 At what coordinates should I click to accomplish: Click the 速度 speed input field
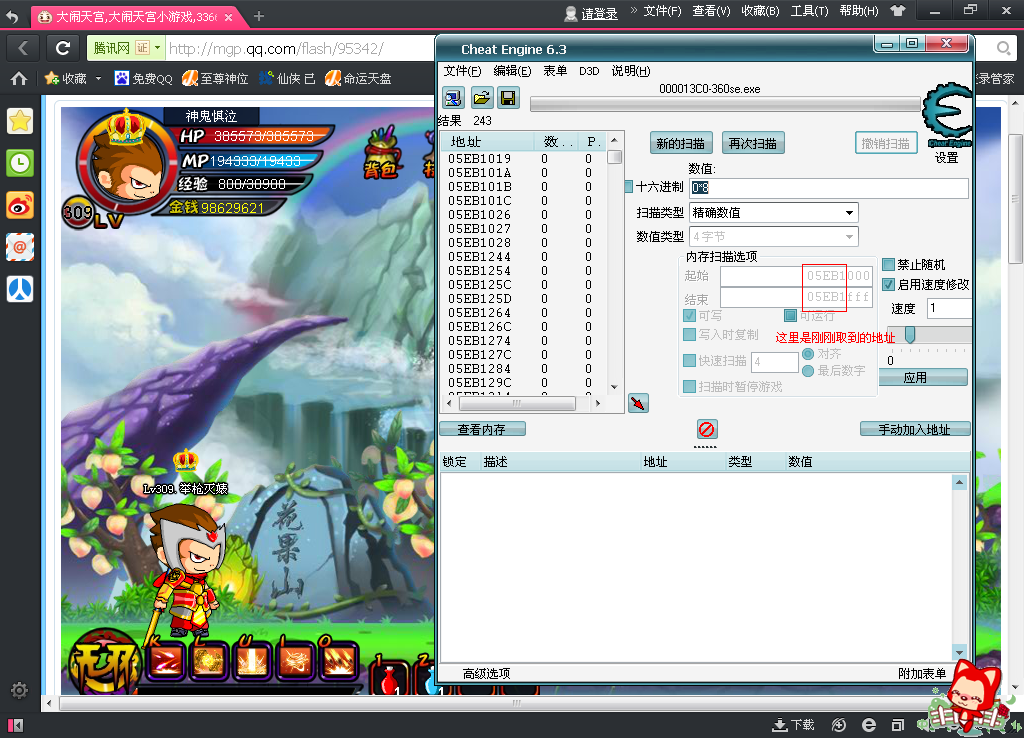[x=949, y=308]
